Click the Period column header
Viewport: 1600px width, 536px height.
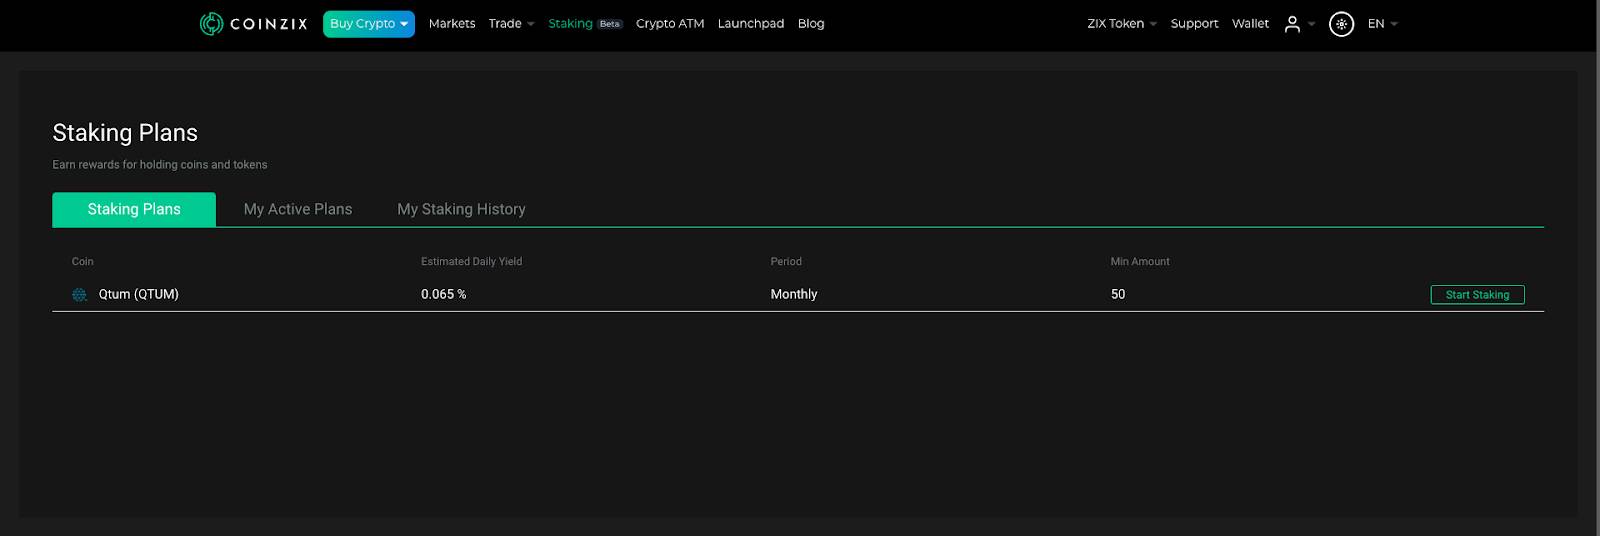pos(786,262)
